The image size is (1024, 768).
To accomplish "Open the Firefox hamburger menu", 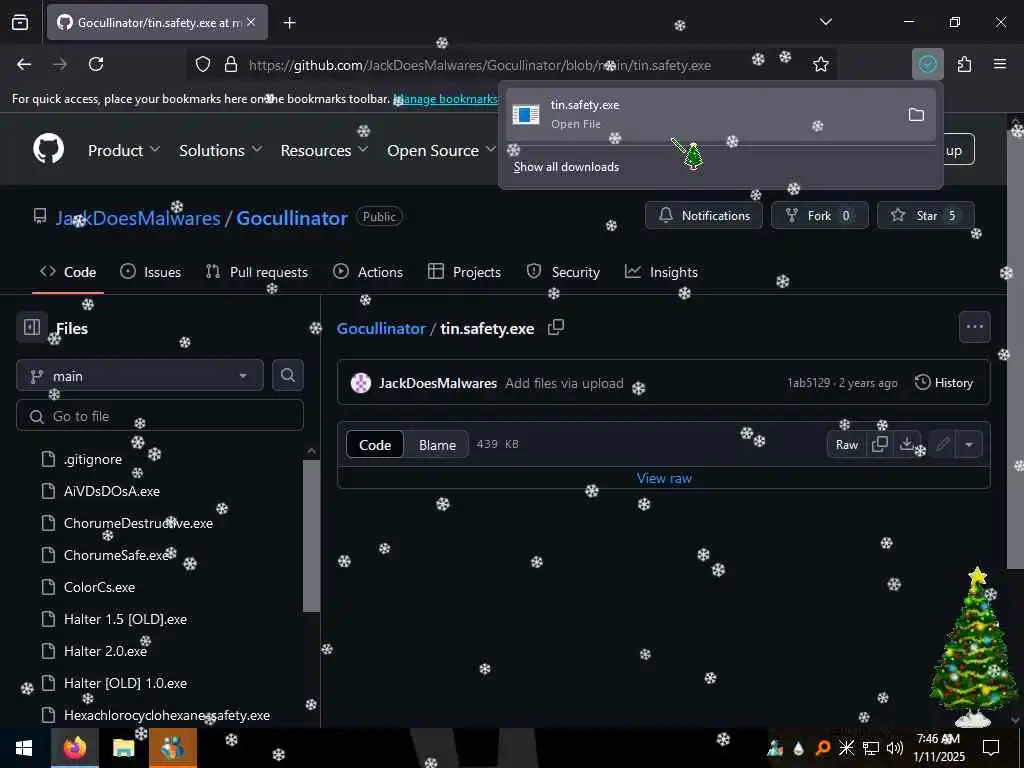I will tap(1000, 64).
